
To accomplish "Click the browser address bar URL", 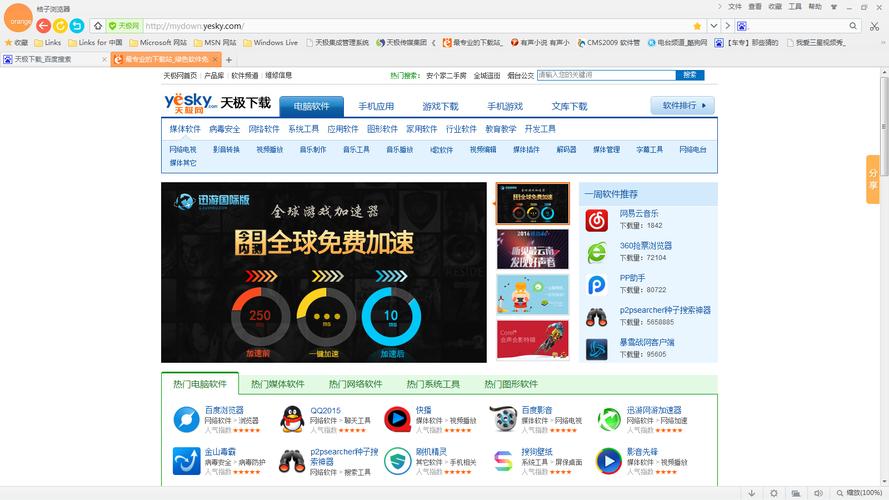I will [x=194, y=26].
